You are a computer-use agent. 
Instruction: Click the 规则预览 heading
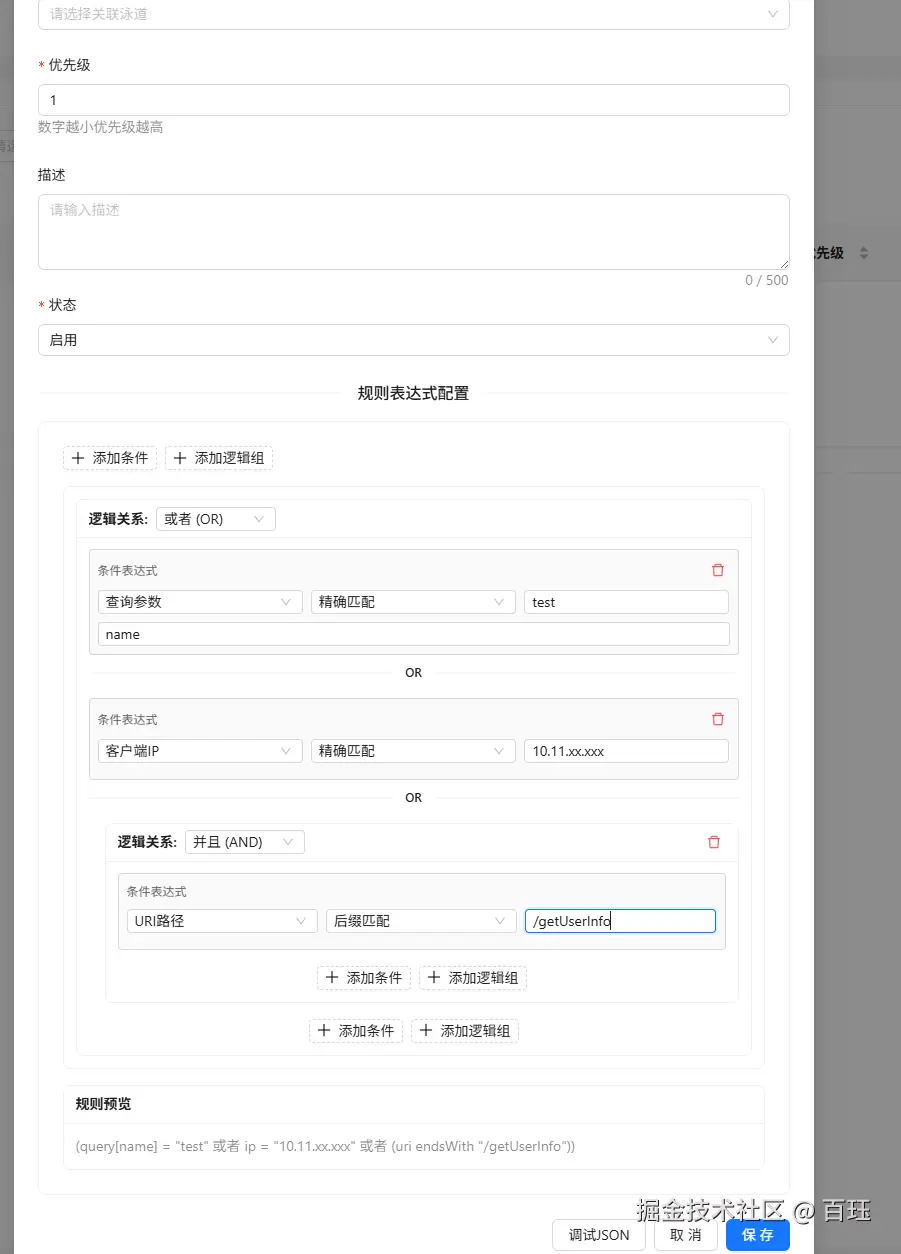click(103, 1104)
